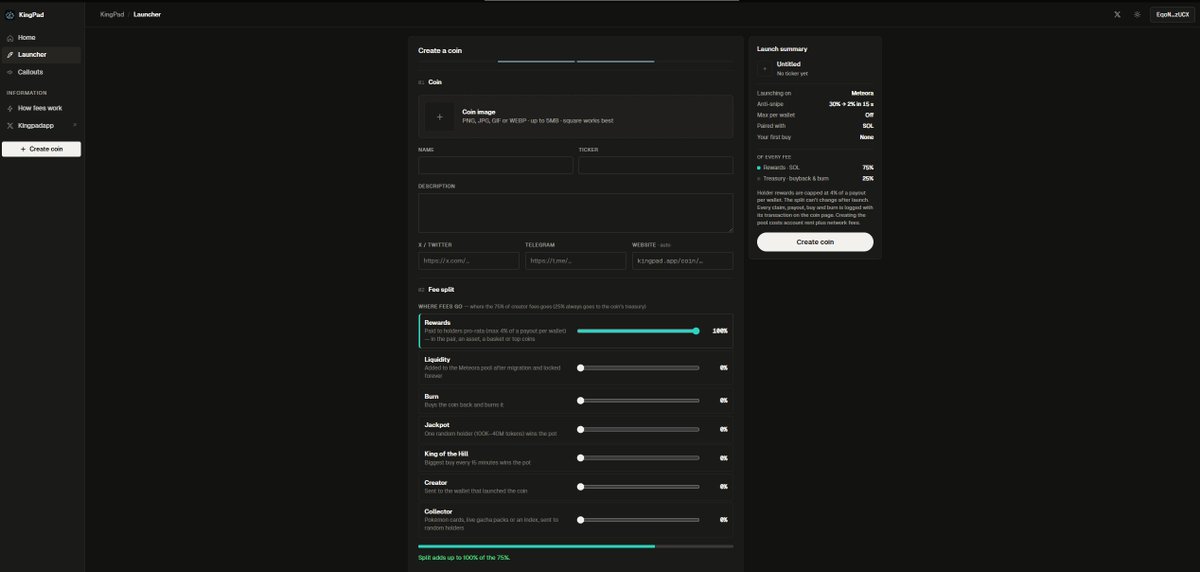
Task: Click the Untitled coin placeholder thumbnail
Action: (765, 68)
